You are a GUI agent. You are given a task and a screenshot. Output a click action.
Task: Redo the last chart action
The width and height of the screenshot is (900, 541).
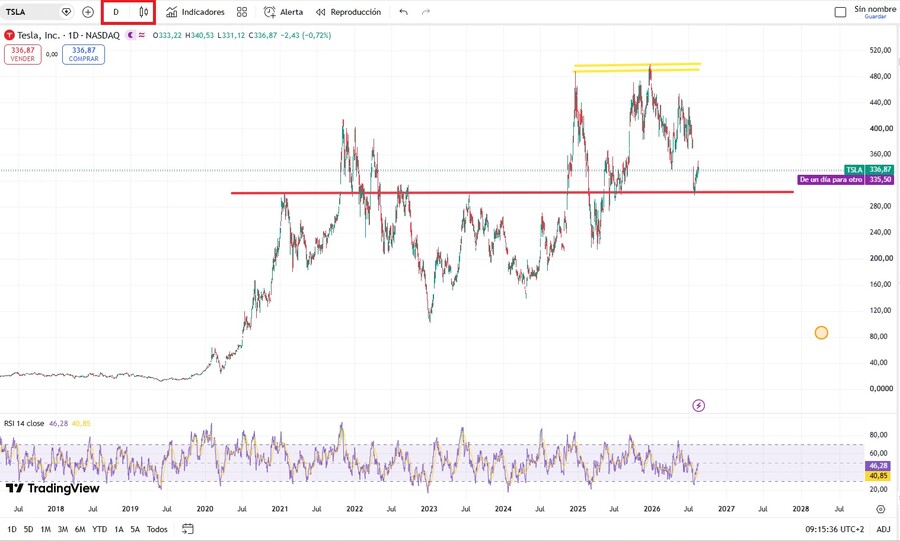(x=425, y=12)
